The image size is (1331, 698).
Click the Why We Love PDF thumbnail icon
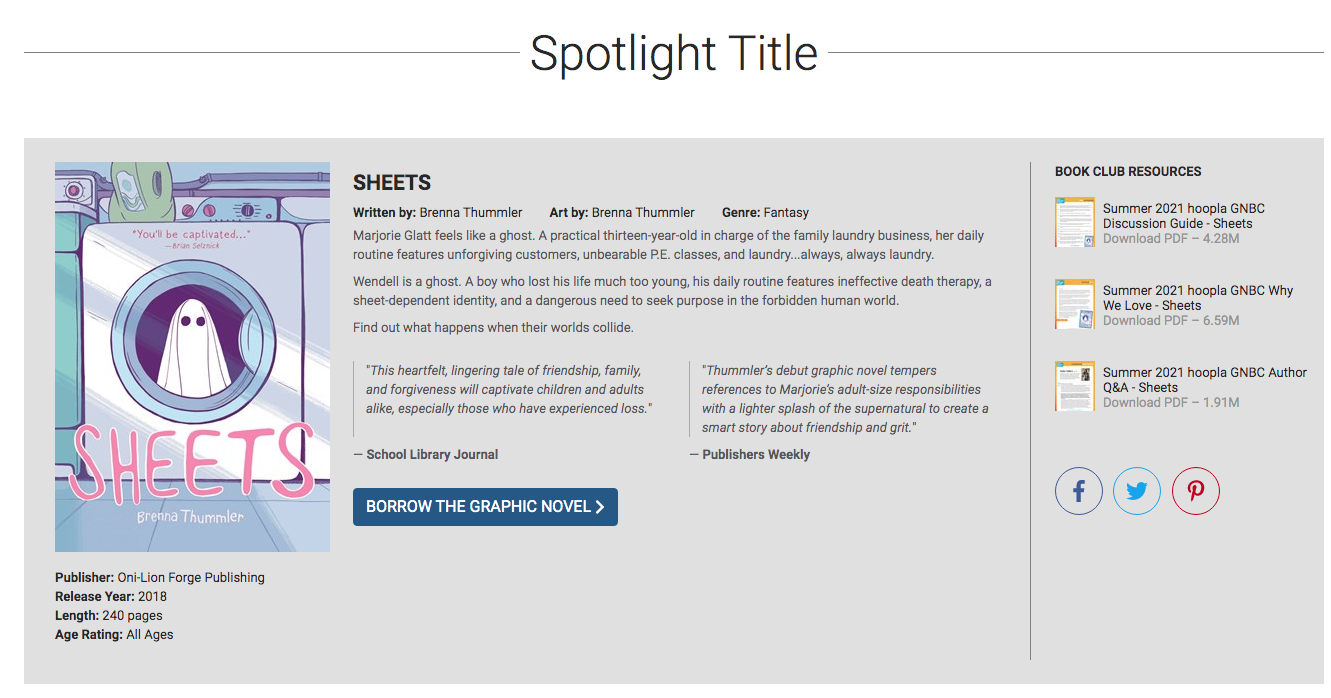pos(1075,304)
